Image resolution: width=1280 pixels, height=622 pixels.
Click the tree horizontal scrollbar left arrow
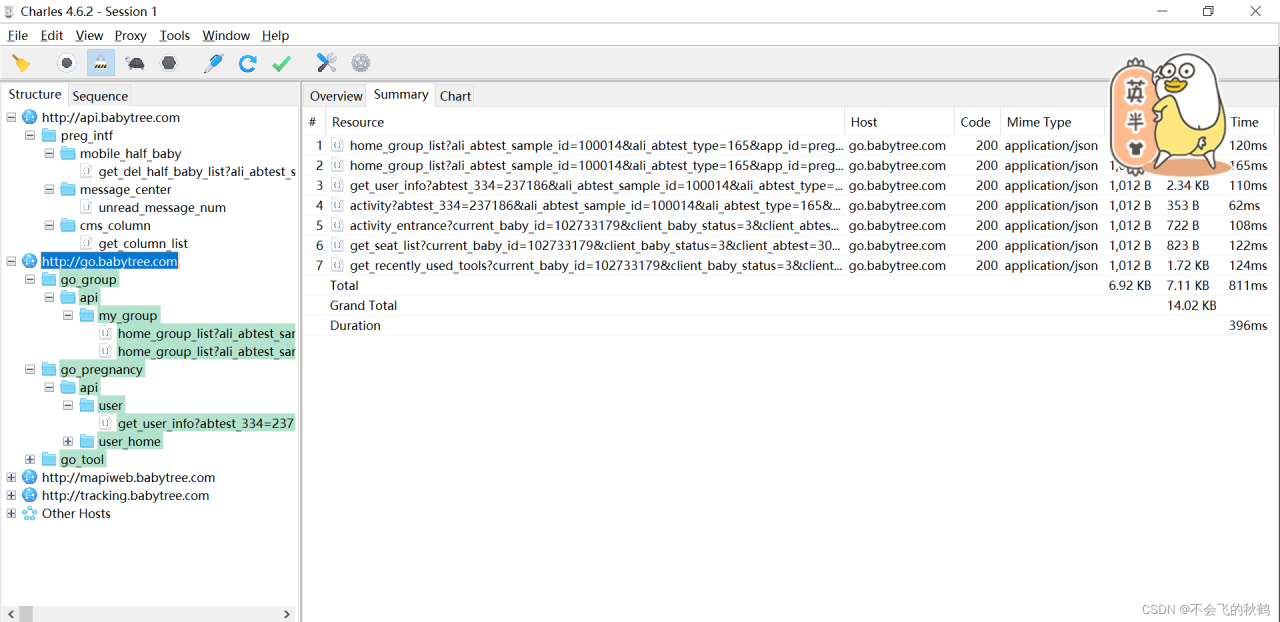click(12, 613)
